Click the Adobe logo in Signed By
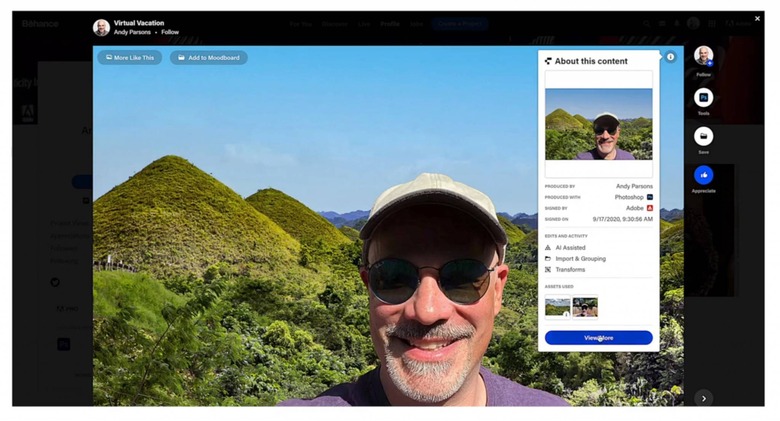The height and width of the screenshot is (421, 780). point(649,208)
